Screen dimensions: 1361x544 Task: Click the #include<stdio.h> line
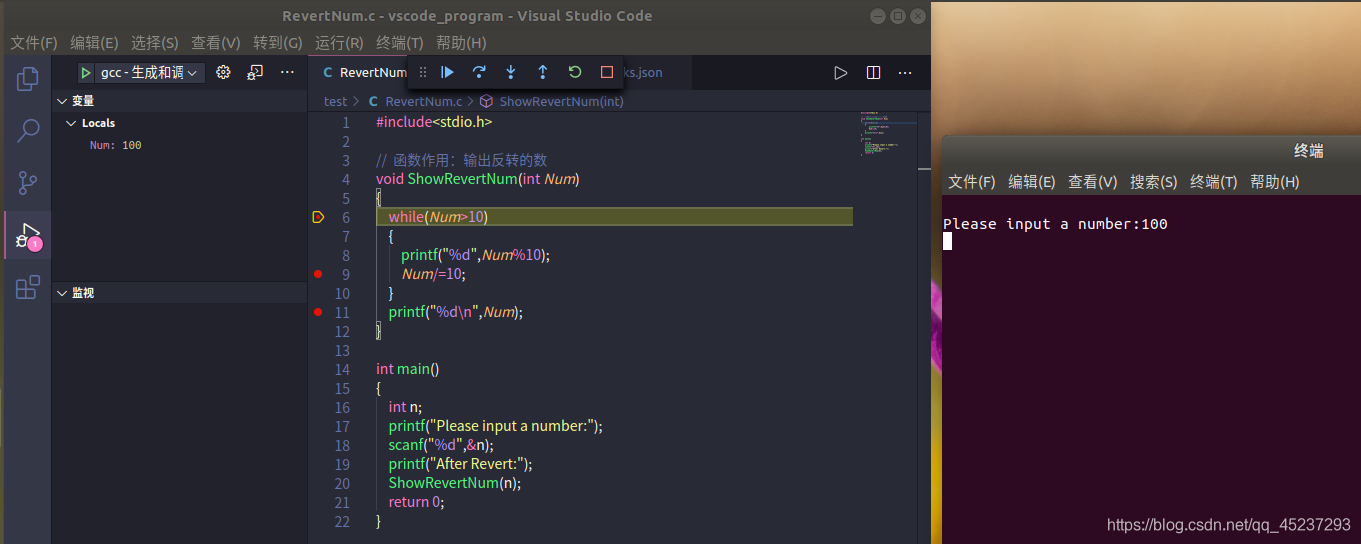[434, 122]
